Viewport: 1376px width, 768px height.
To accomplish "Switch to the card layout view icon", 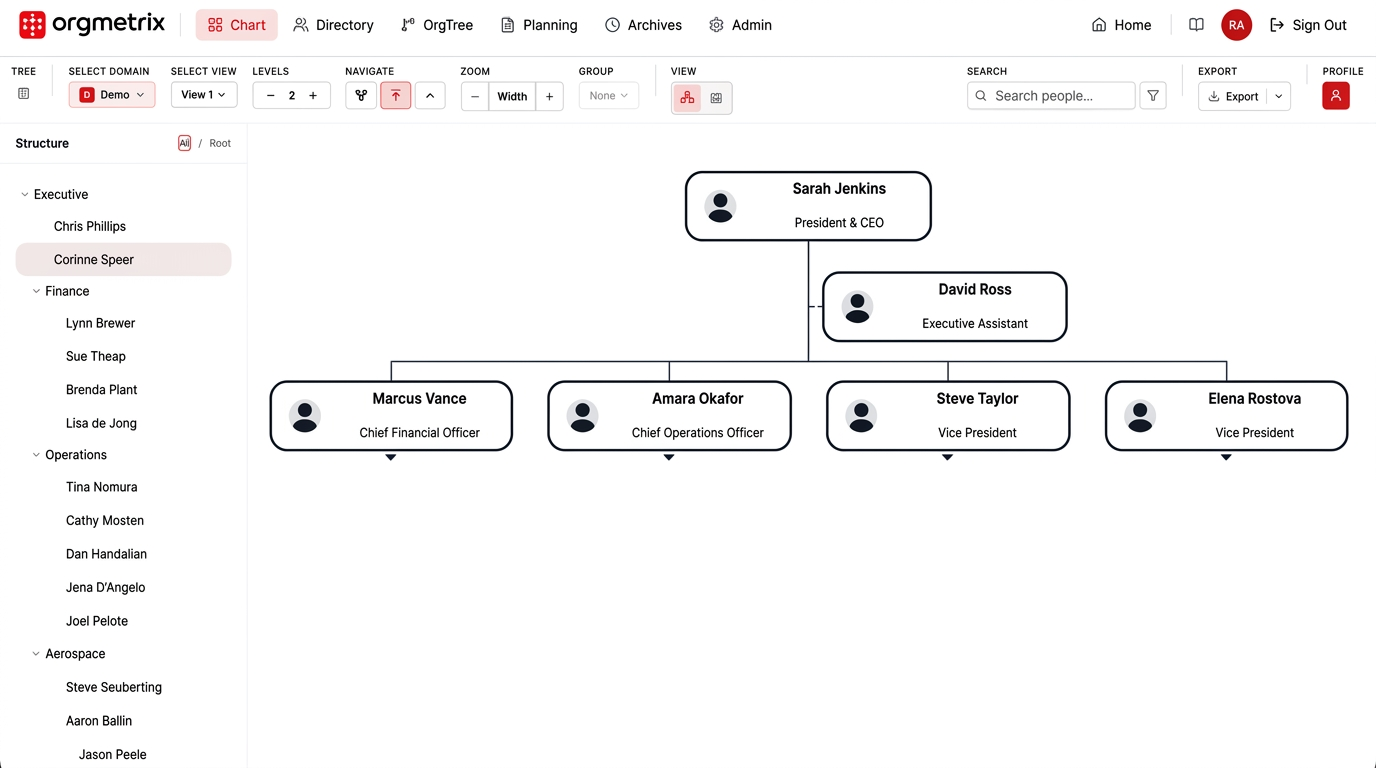I will pyautogui.click(x=716, y=98).
